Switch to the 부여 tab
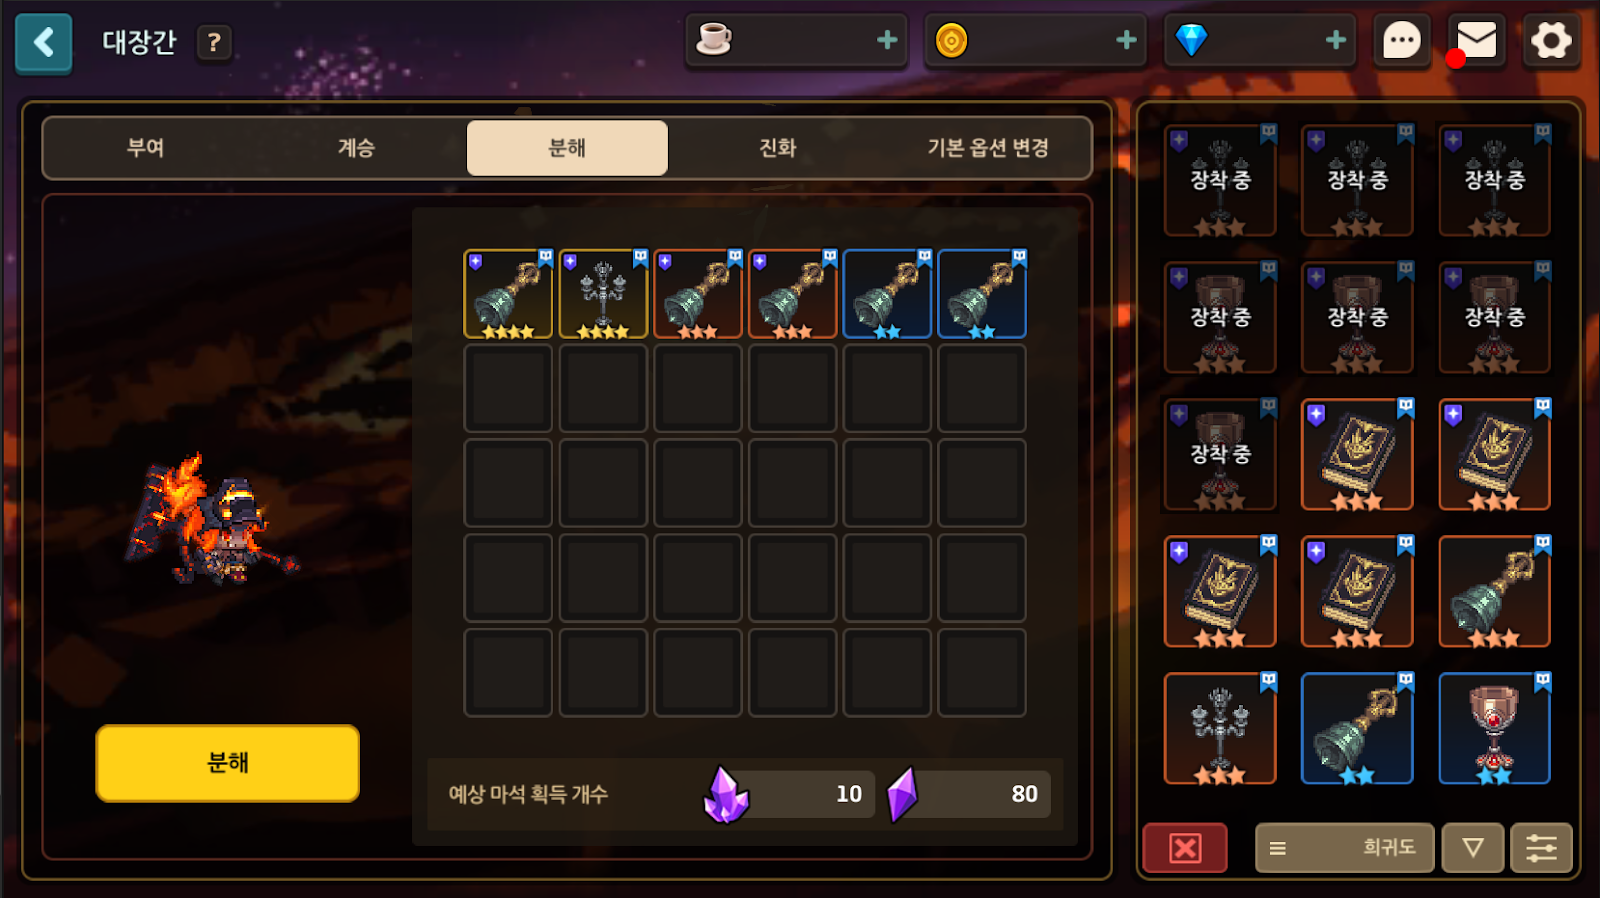 tap(145, 148)
